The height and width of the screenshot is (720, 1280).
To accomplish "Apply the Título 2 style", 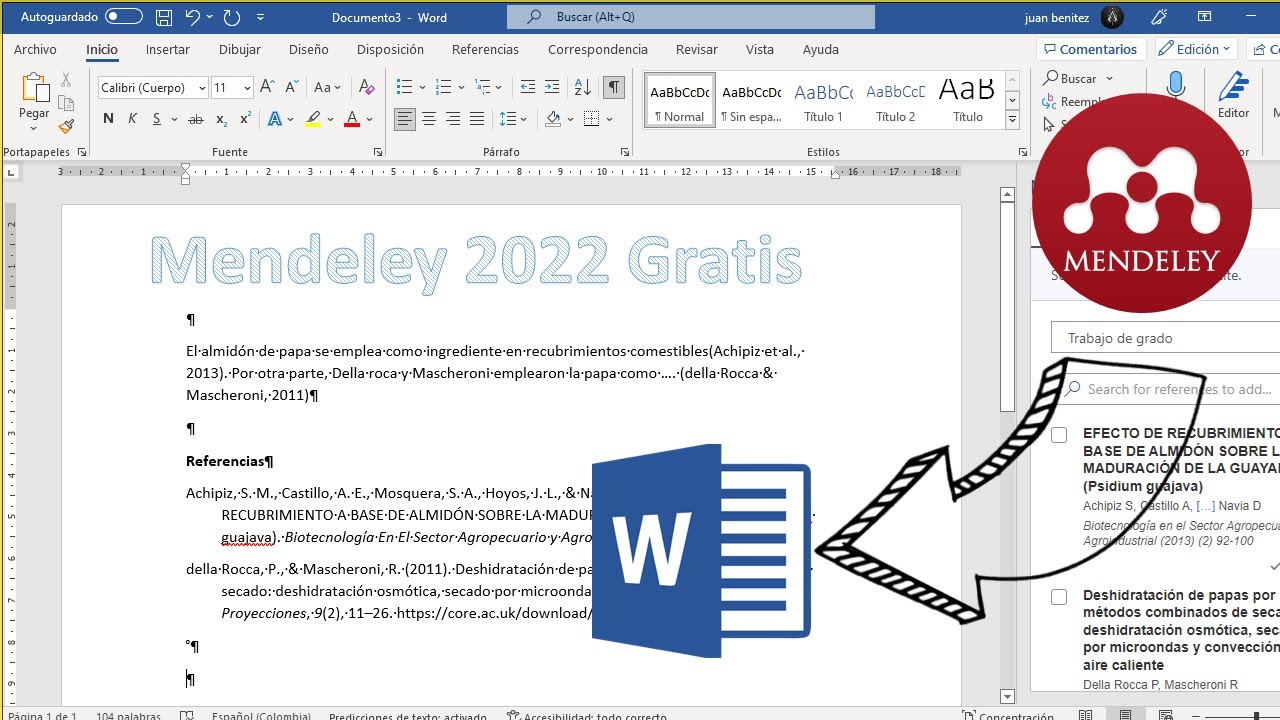I will point(895,100).
